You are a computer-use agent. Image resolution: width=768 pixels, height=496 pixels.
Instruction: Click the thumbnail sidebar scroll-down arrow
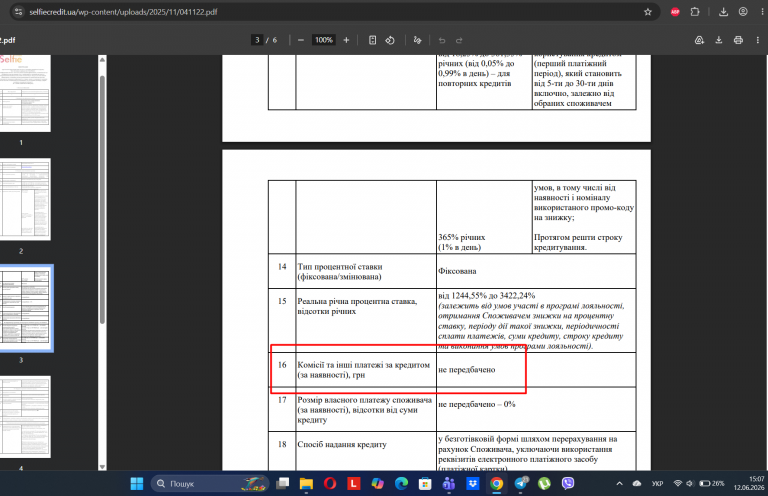[102, 467]
